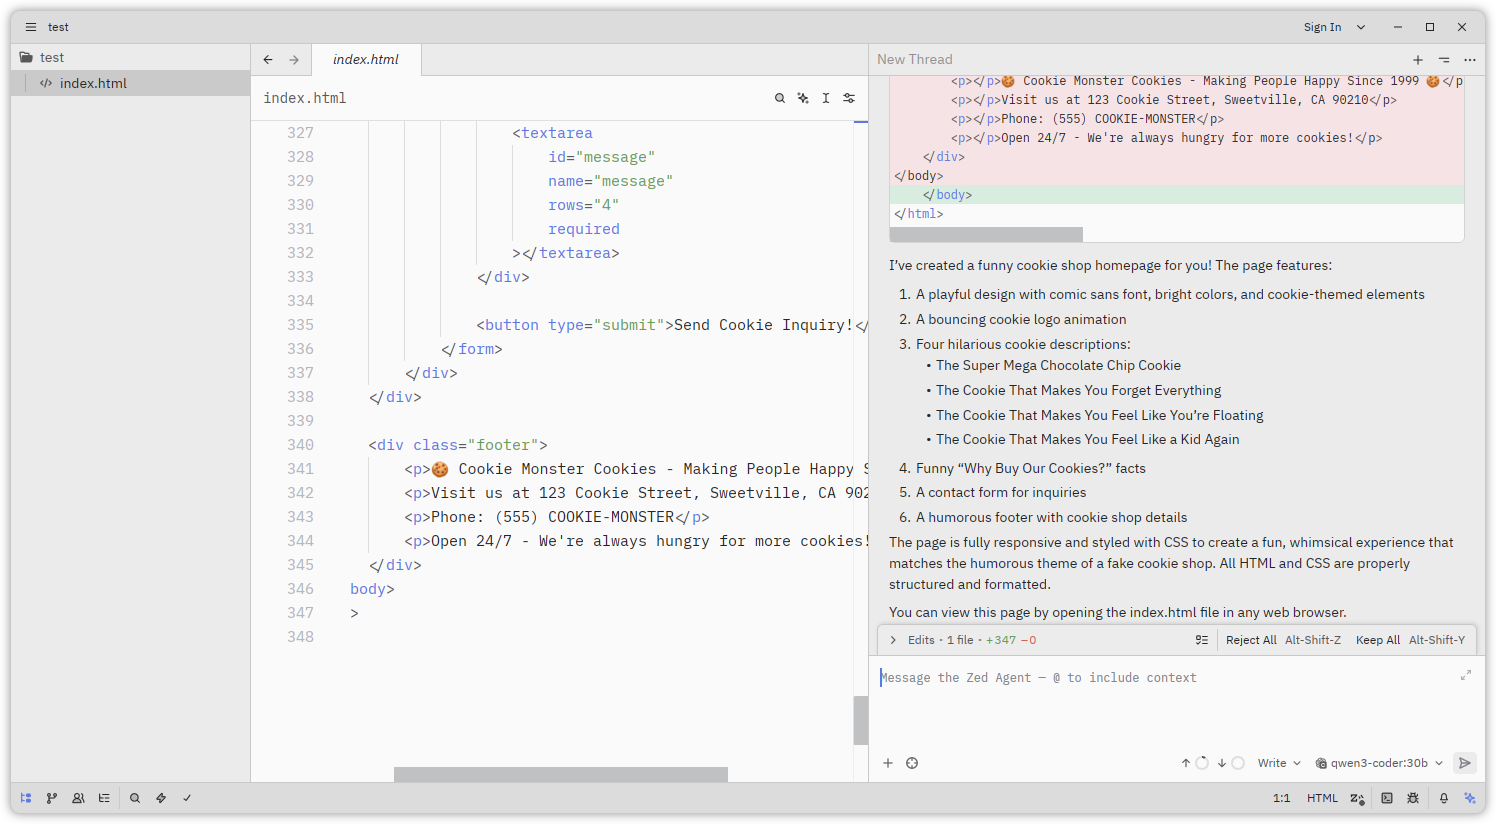Open the debugger bug icon

tap(1413, 798)
